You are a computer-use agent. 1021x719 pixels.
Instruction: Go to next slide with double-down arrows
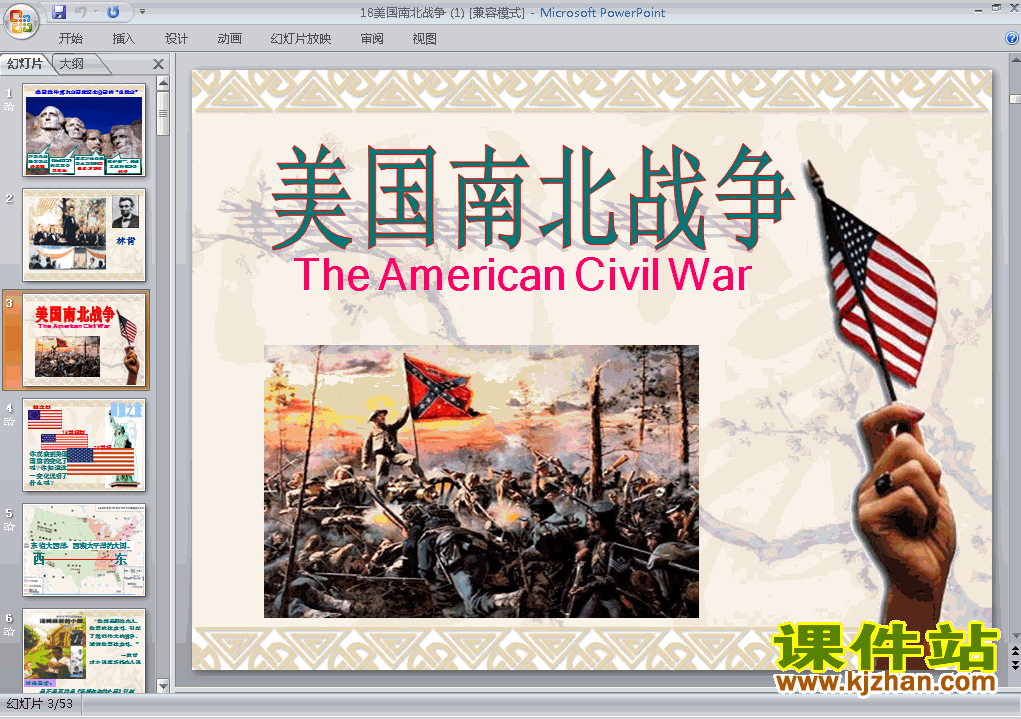(x=1015, y=665)
